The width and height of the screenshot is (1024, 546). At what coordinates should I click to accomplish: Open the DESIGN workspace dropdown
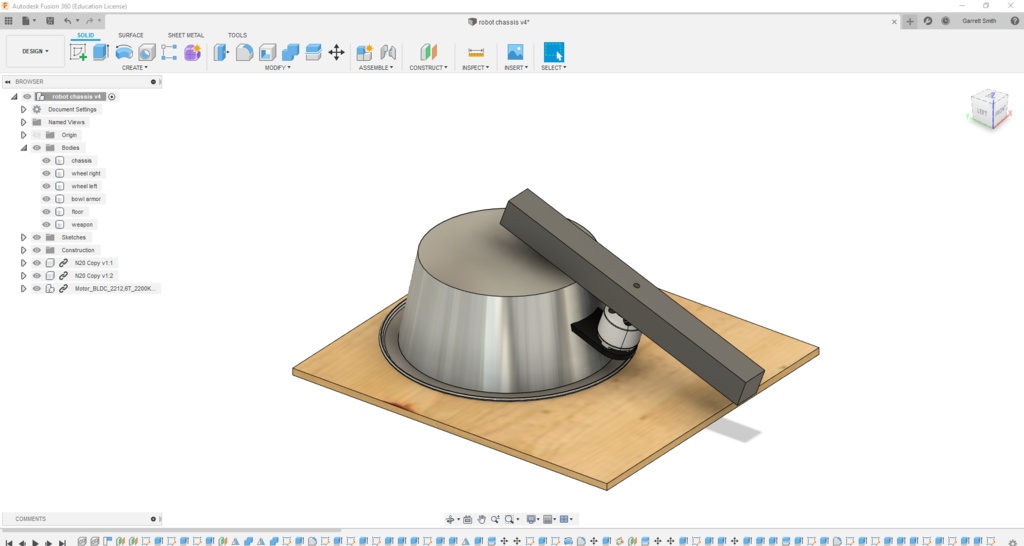(x=35, y=51)
